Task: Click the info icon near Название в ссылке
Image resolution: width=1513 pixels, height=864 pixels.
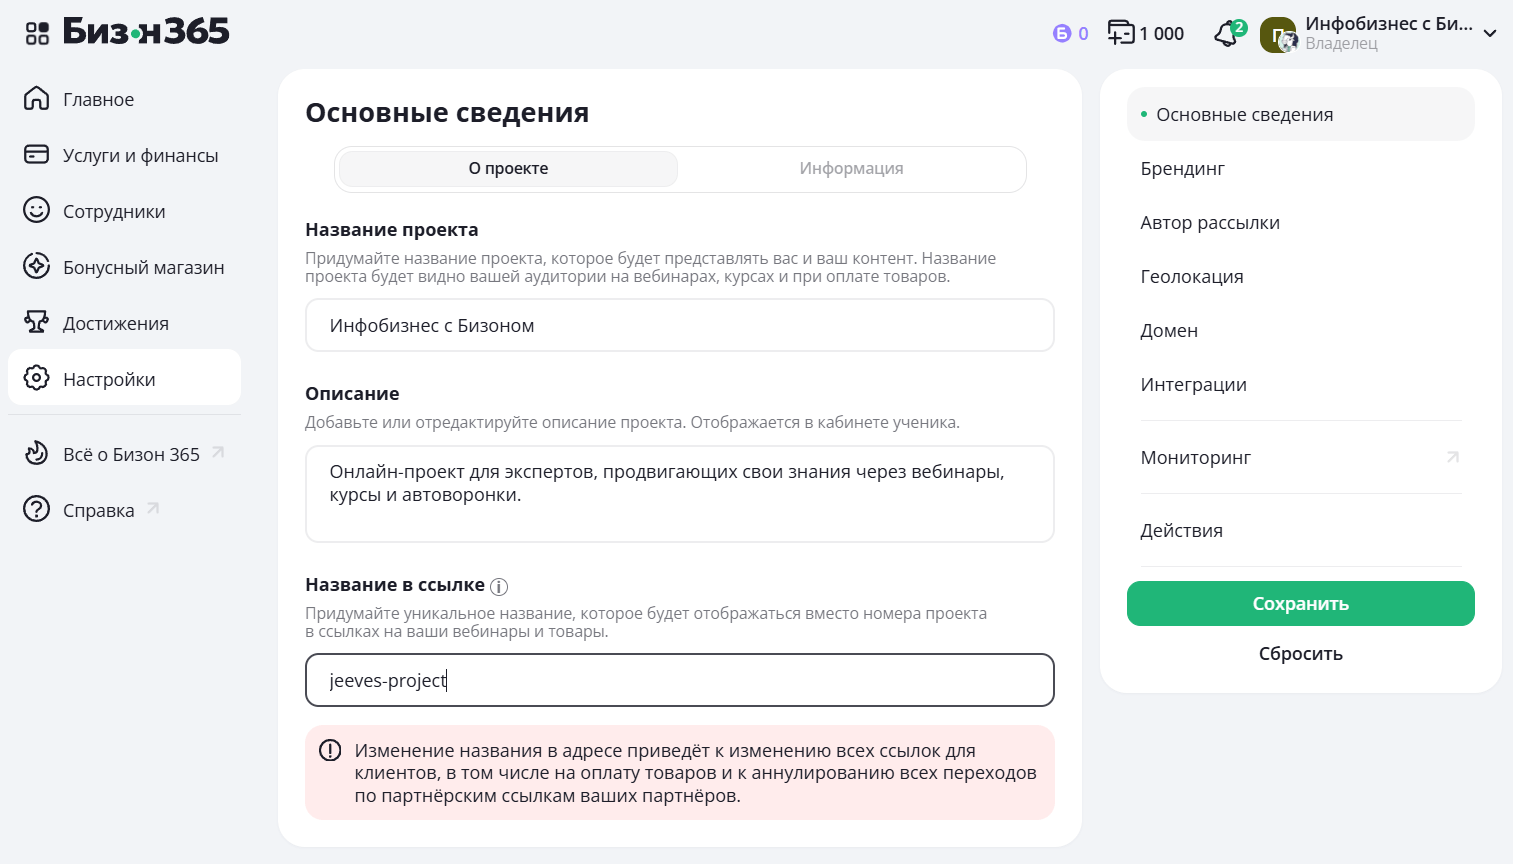Action: (x=499, y=587)
